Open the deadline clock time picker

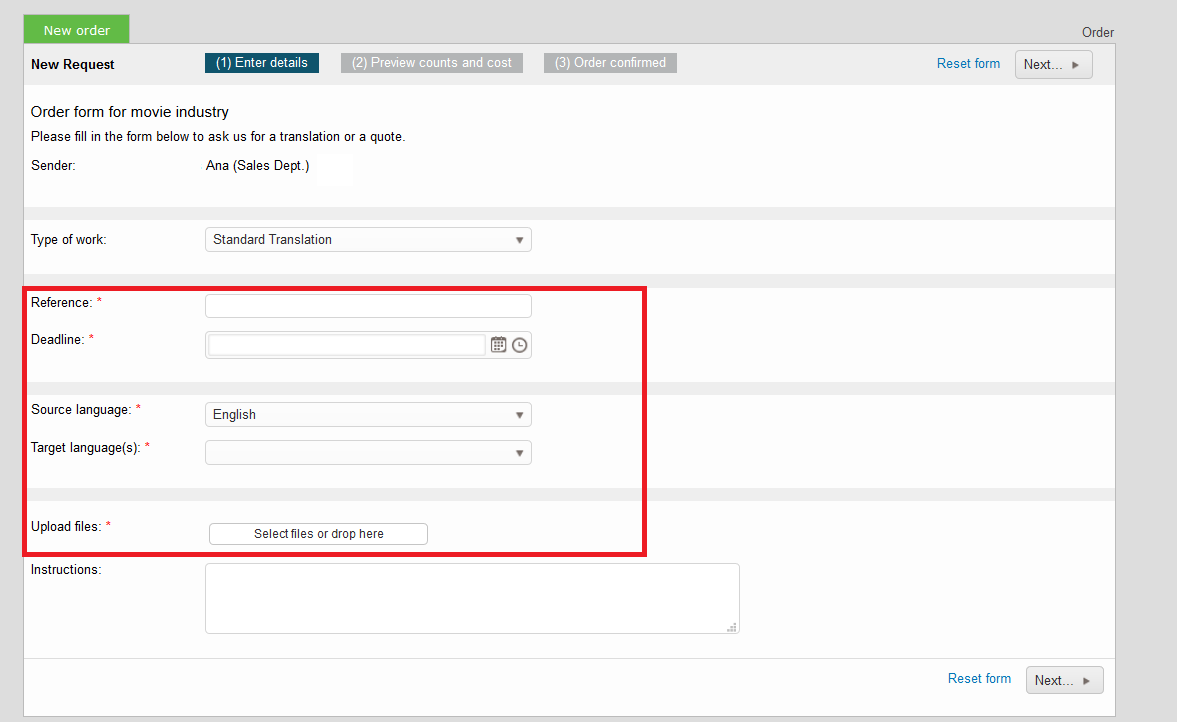pyautogui.click(x=519, y=345)
